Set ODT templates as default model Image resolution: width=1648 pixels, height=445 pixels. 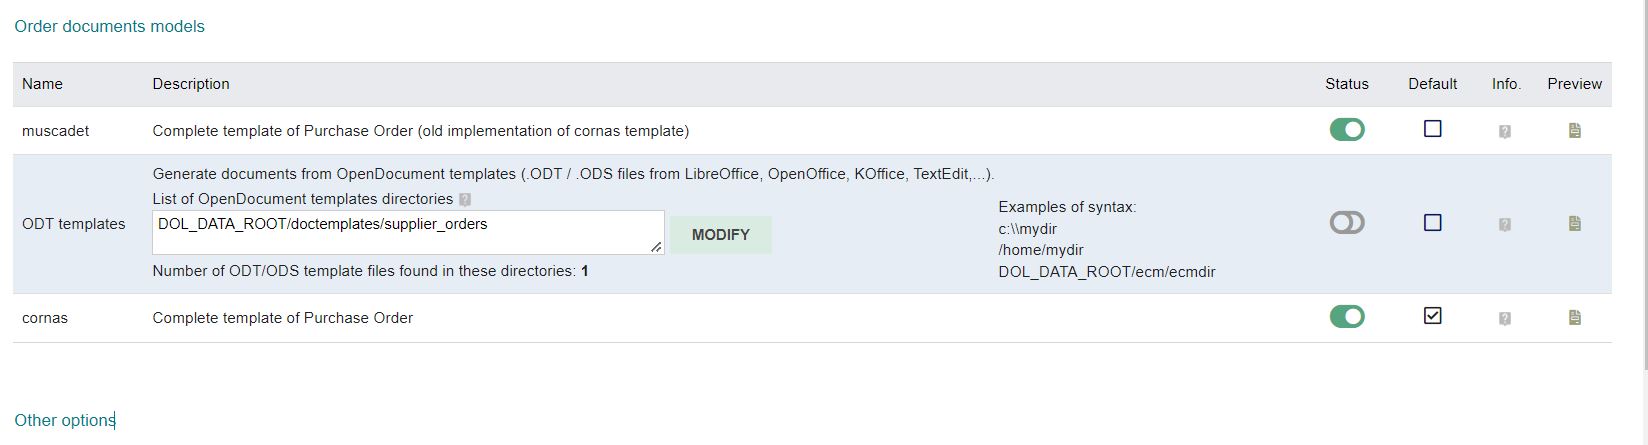click(1432, 223)
